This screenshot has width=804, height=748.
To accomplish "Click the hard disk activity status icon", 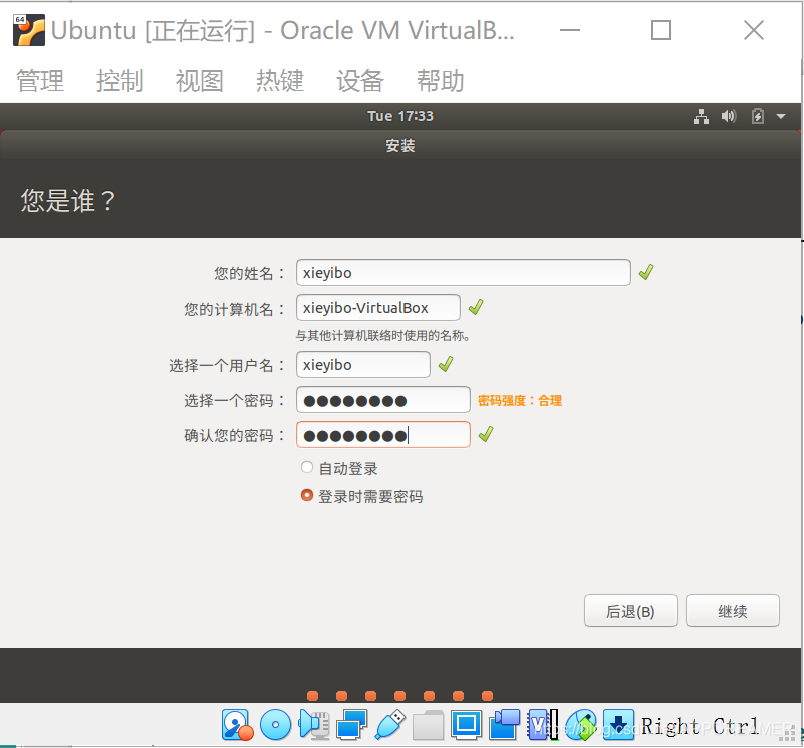I will click(x=237, y=724).
